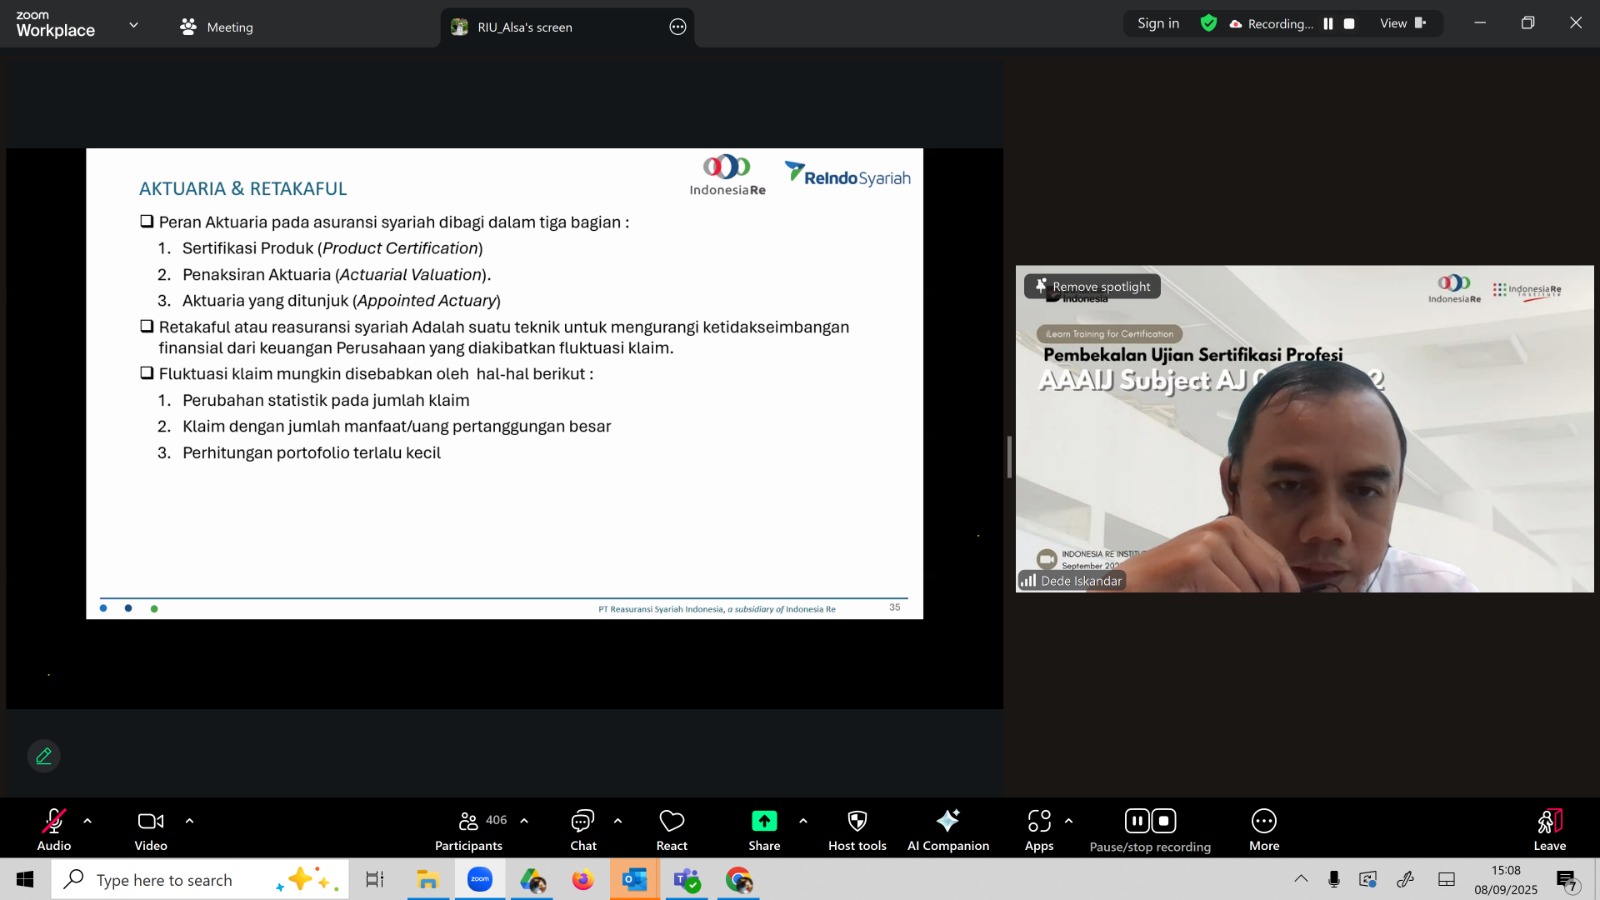Select the RIU_Alsa's screen tab
This screenshot has width=1600, height=900.
click(x=524, y=27)
